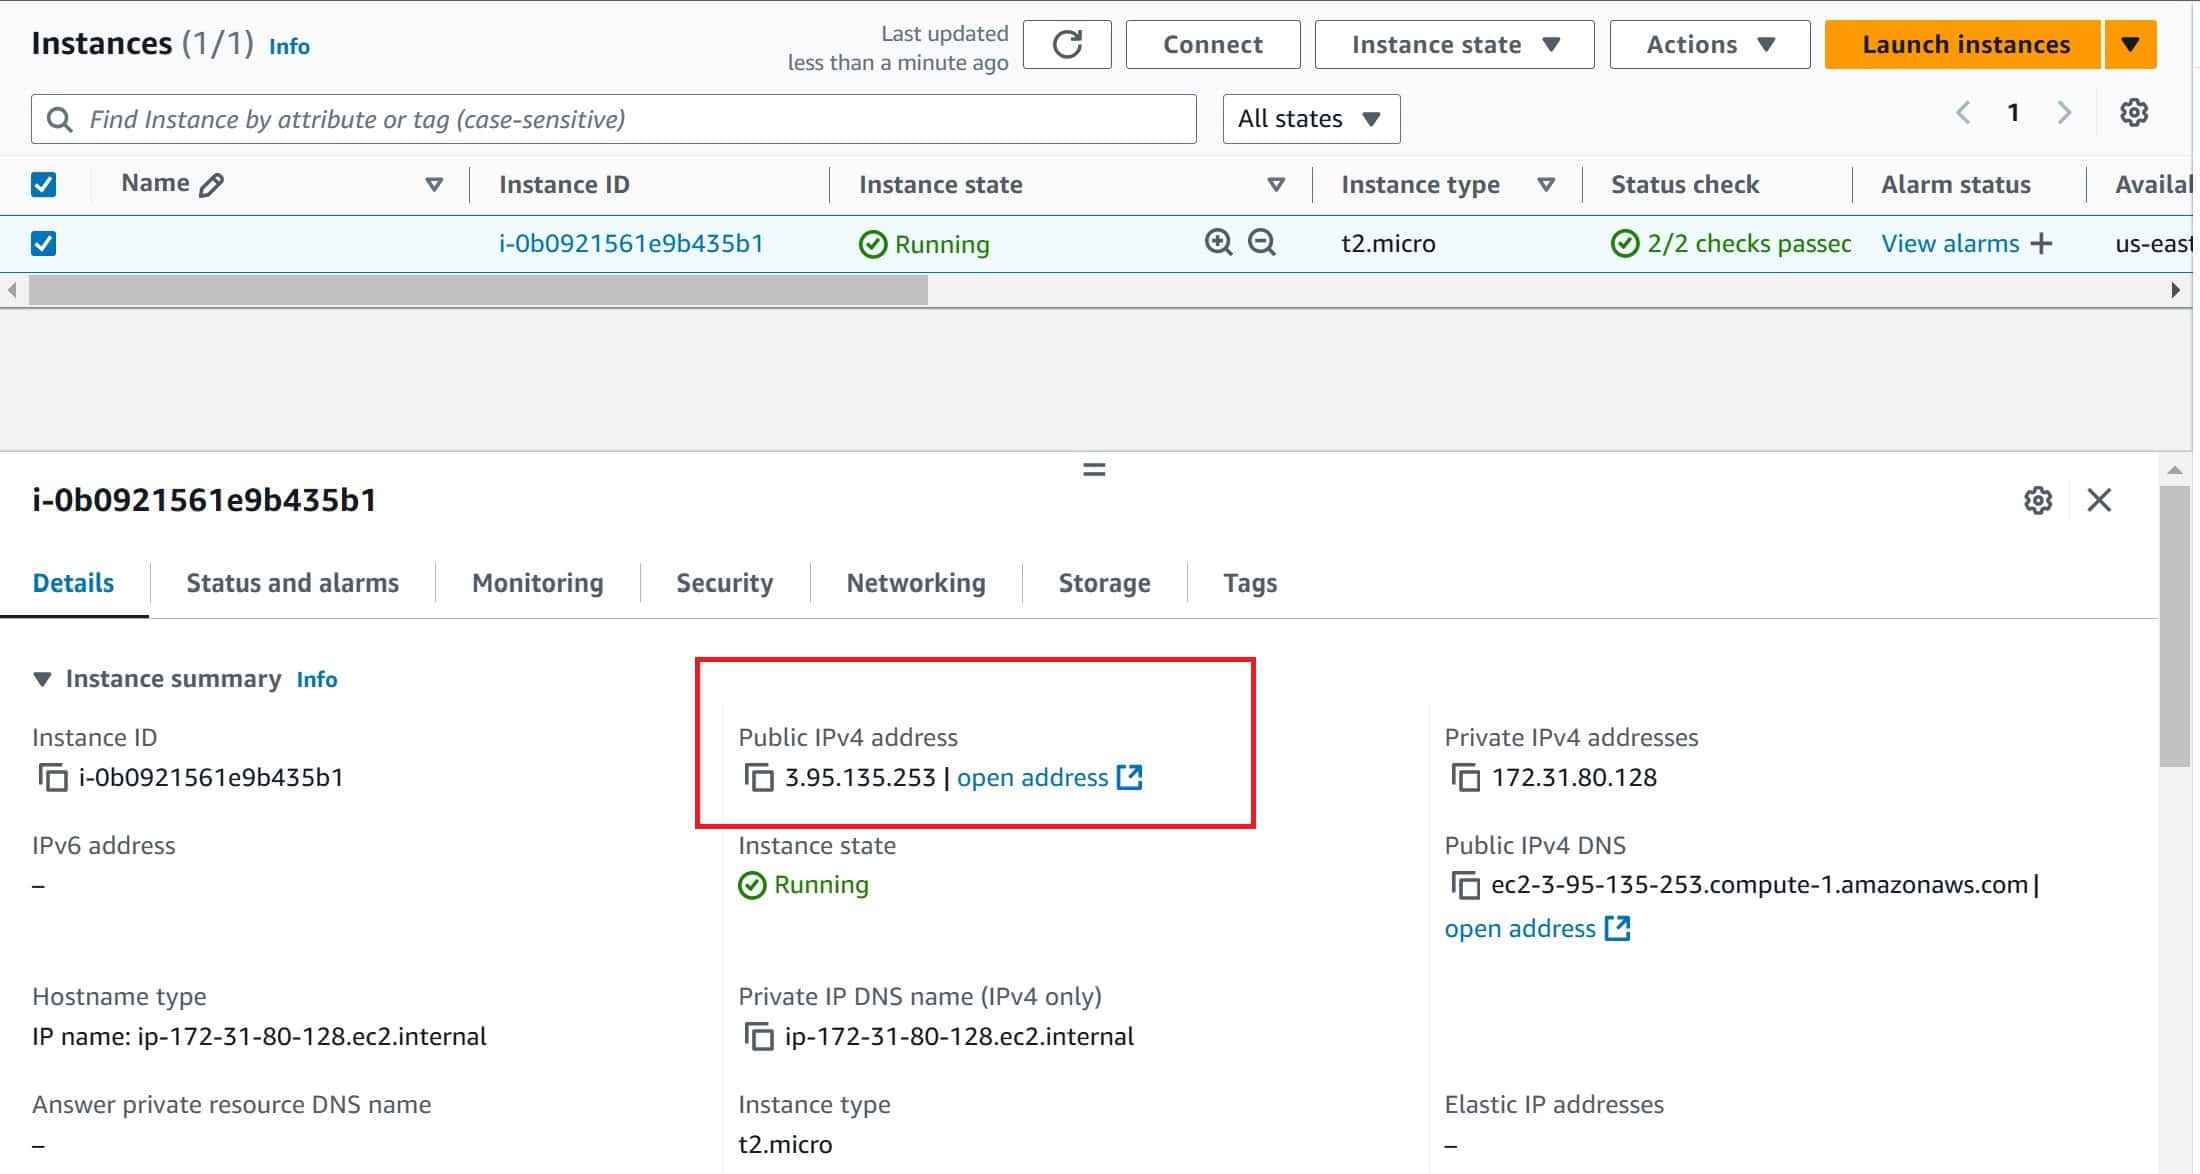The image size is (2200, 1174).
Task: Copy the private IPv4 address 172.31.80.128
Action: 1465,778
